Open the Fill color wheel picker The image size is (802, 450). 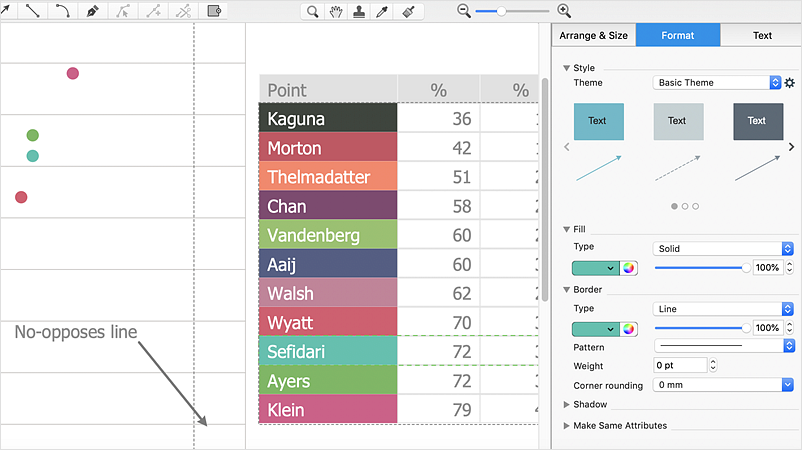pos(629,268)
